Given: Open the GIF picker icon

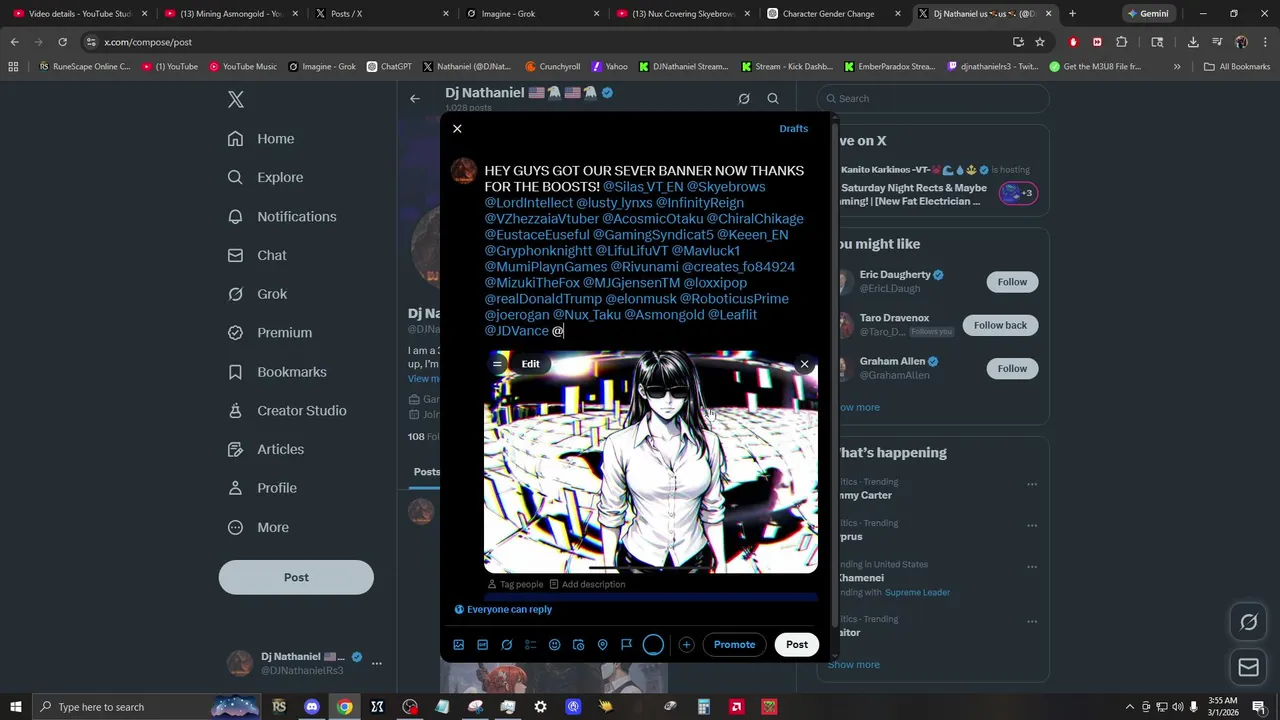Looking at the screenshot, I should [x=482, y=645].
